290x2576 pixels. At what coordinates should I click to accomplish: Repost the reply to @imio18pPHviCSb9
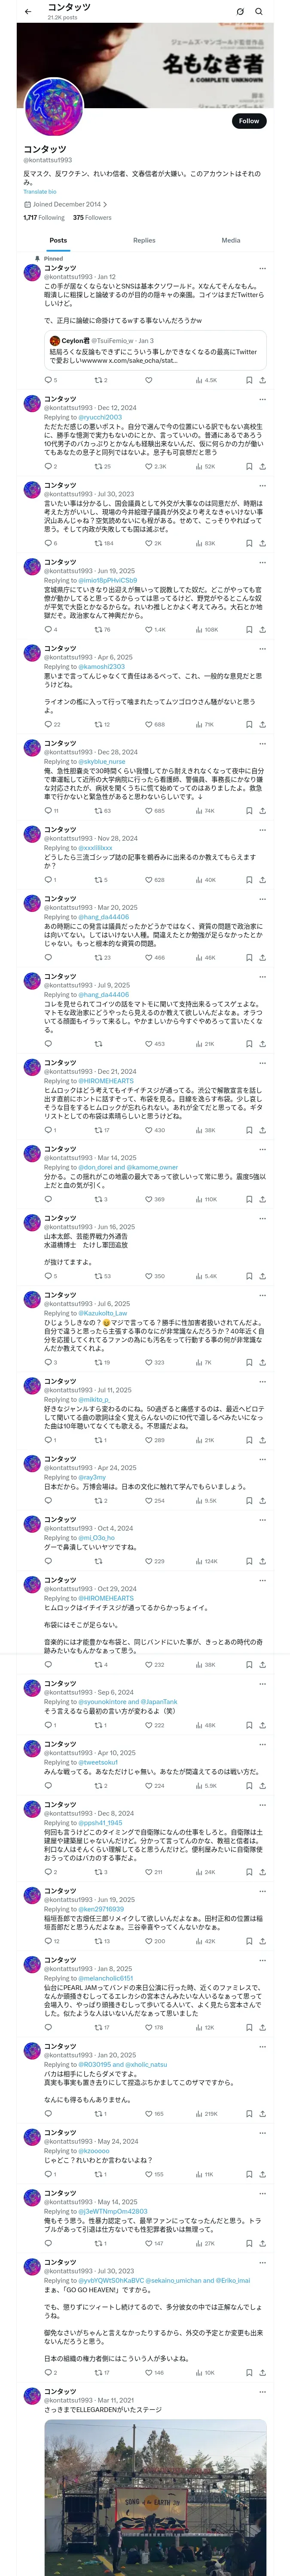[x=103, y=630]
